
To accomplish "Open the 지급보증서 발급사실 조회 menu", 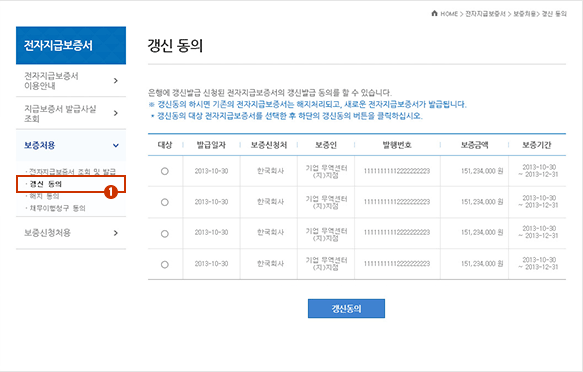I will (60, 113).
